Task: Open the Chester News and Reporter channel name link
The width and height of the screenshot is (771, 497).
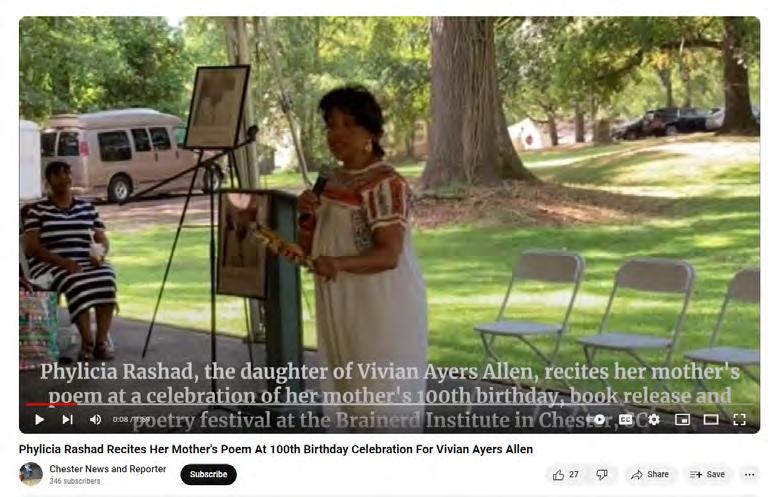Action: [108, 469]
